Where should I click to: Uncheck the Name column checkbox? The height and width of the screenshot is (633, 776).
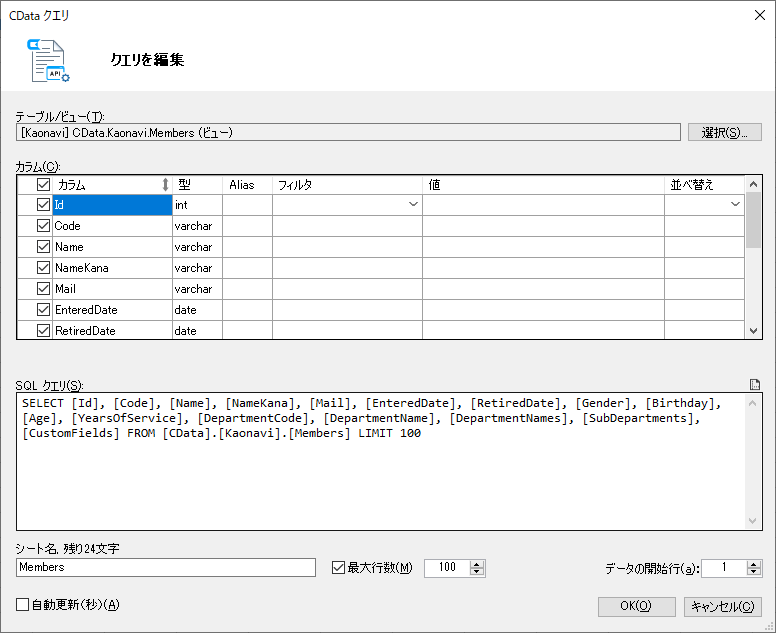tap(44, 246)
